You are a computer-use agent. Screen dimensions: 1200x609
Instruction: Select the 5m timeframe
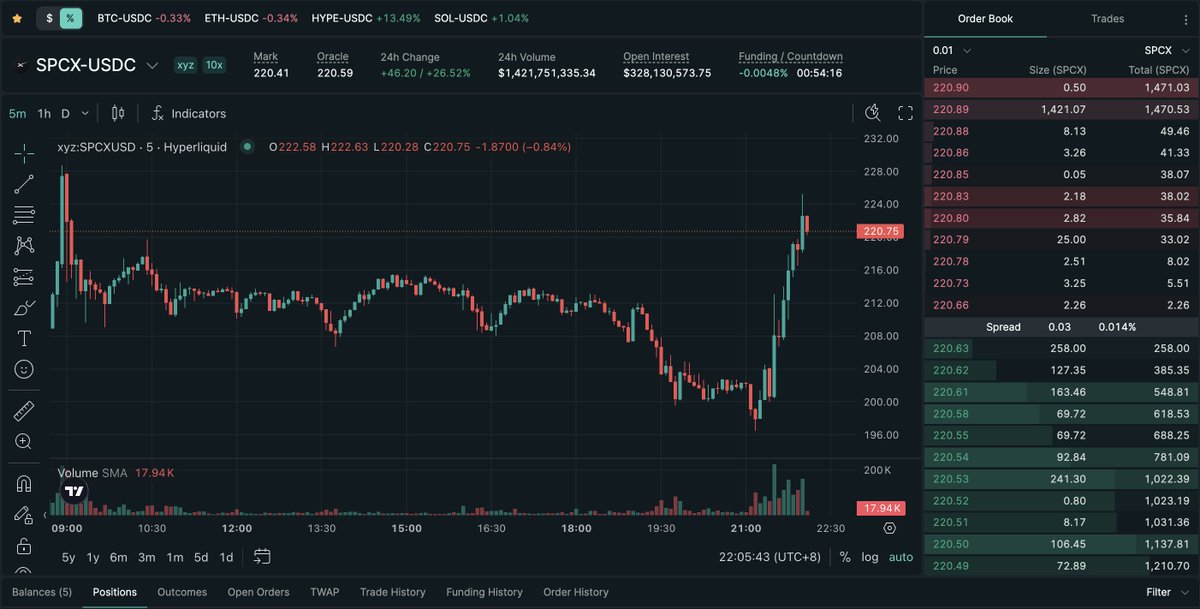(18, 113)
